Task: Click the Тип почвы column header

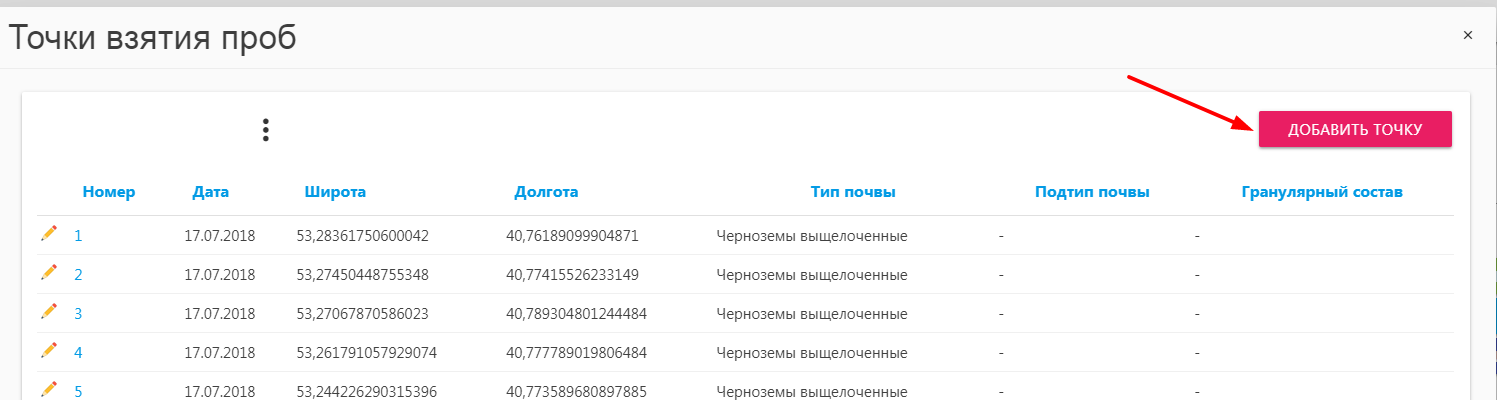Action: click(852, 192)
